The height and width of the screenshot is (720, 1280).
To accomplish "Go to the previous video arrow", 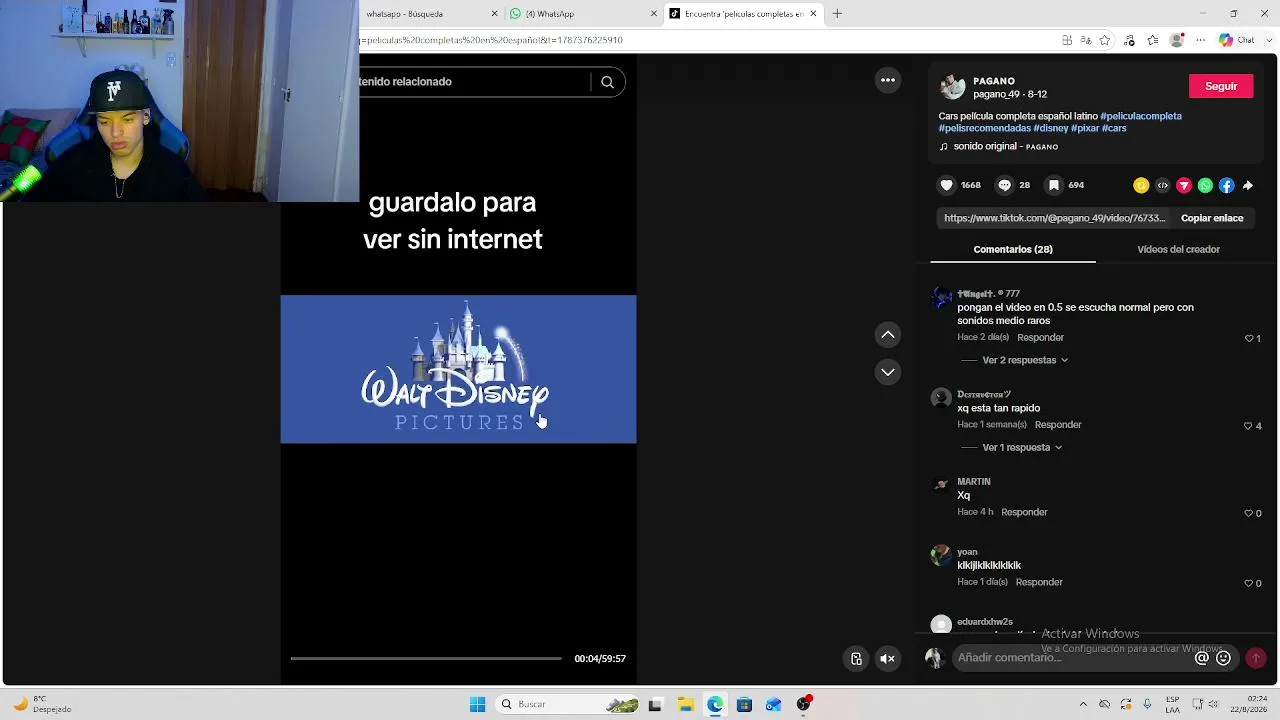I will 888,335.
